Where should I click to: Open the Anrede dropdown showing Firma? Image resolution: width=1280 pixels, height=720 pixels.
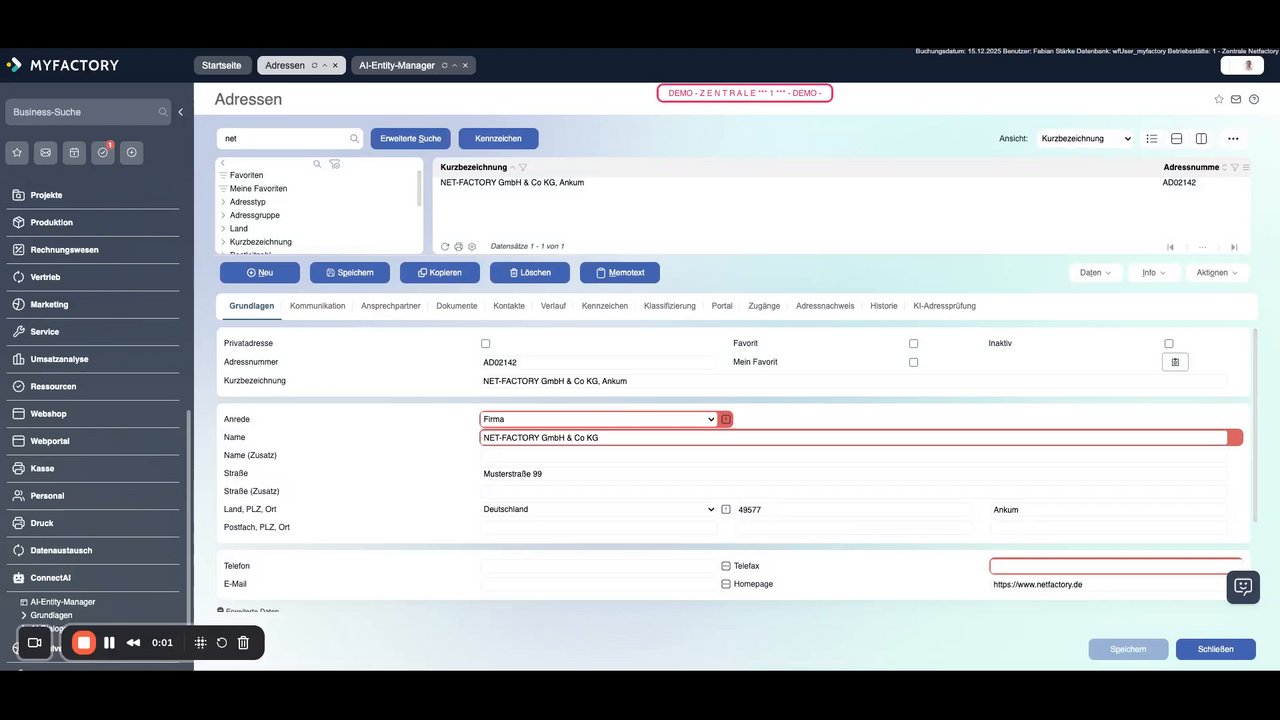pos(598,420)
